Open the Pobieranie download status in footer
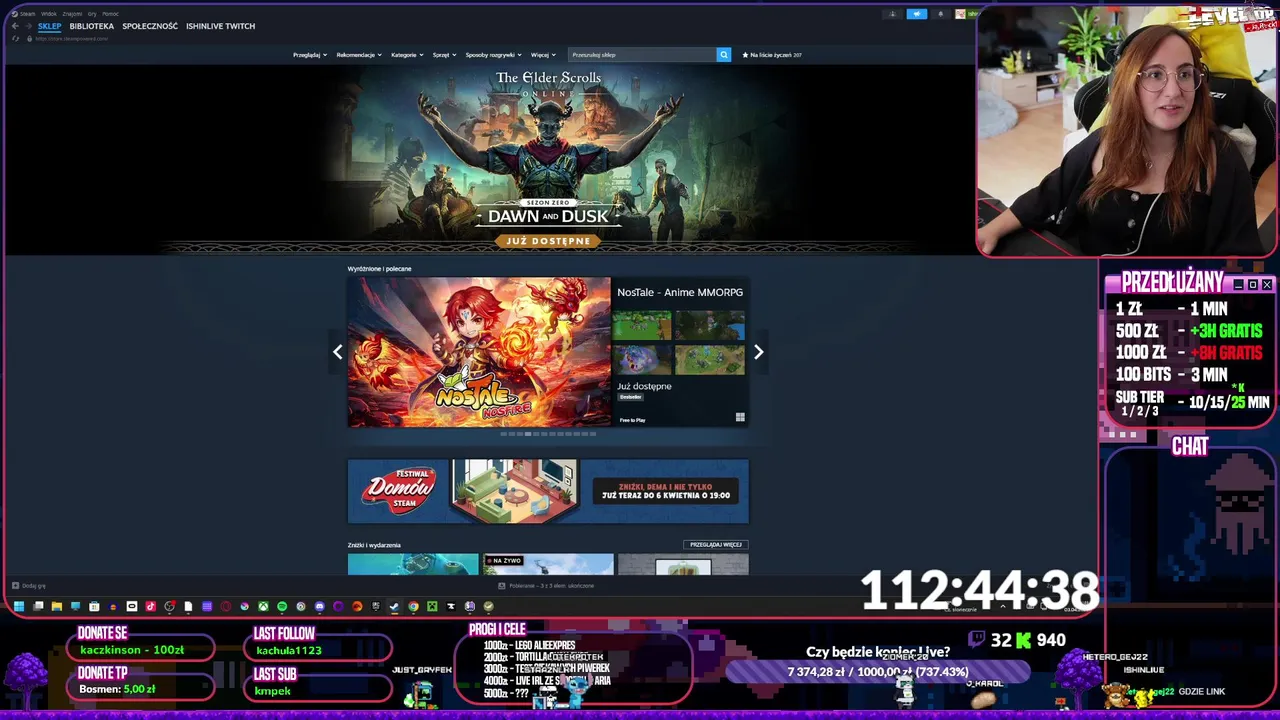This screenshot has height=720, width=1280. point(547,585)
